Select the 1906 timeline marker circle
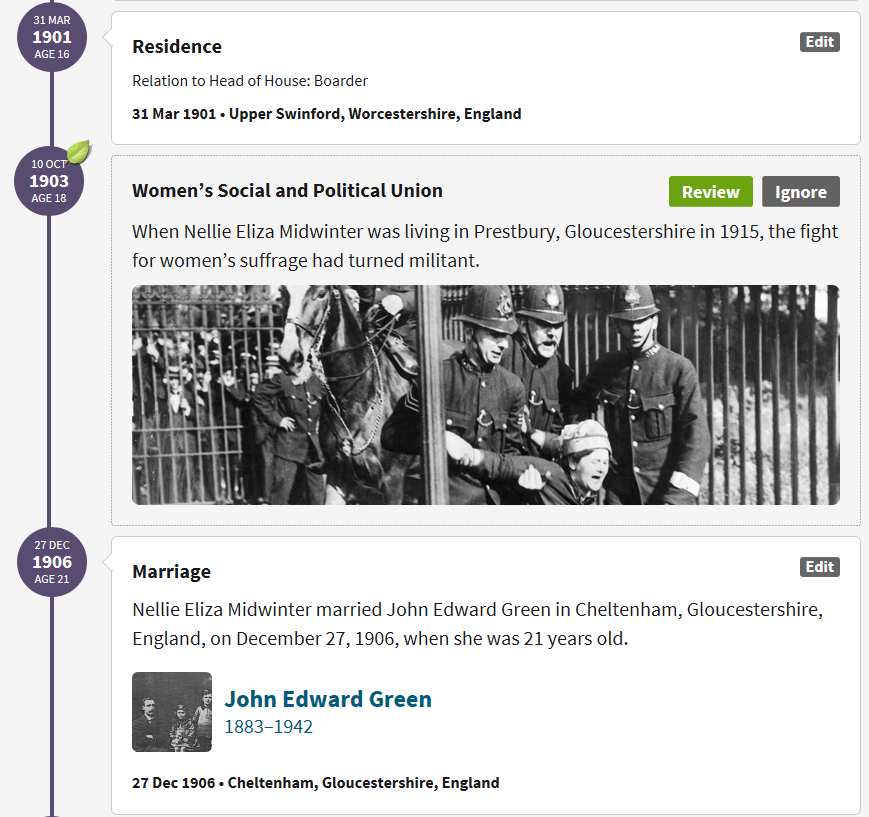Screen dimensions: 869x817 51,562
